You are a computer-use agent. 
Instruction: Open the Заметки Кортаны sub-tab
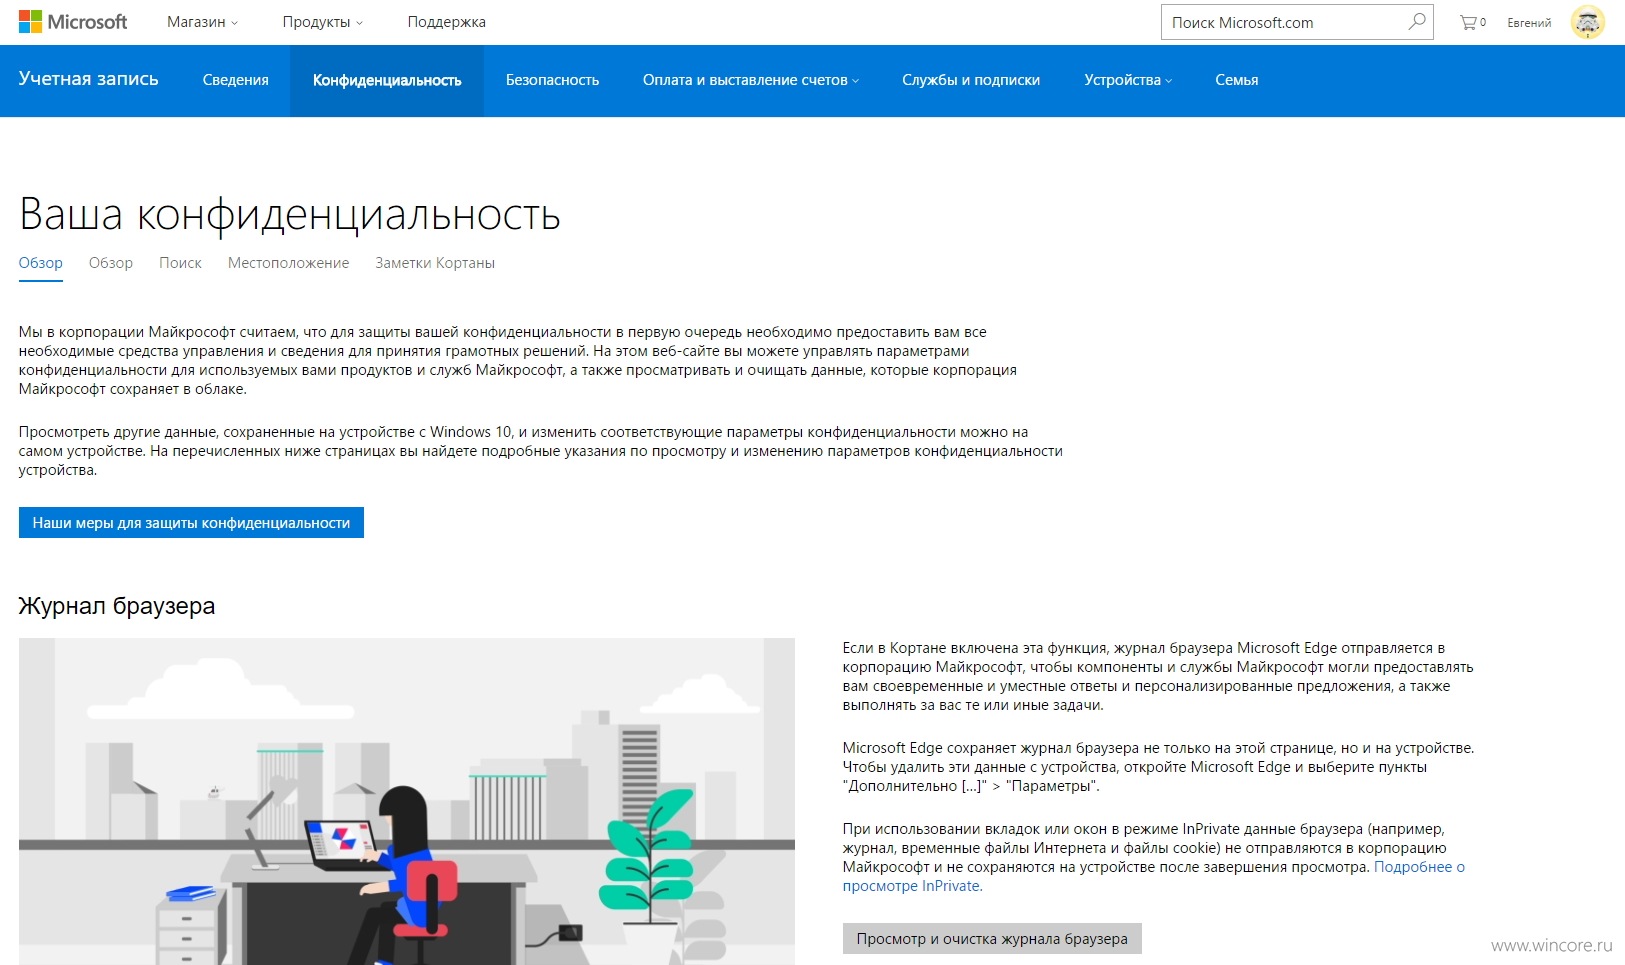point(435,263)
